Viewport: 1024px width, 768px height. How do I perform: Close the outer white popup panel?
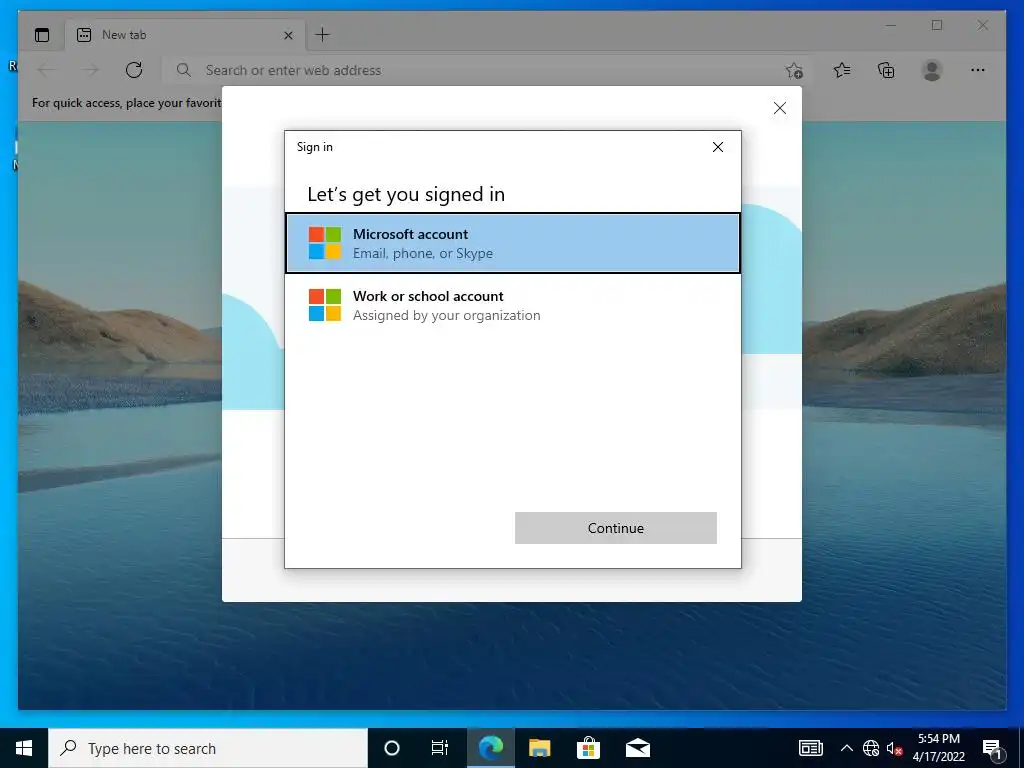[780, 108]
